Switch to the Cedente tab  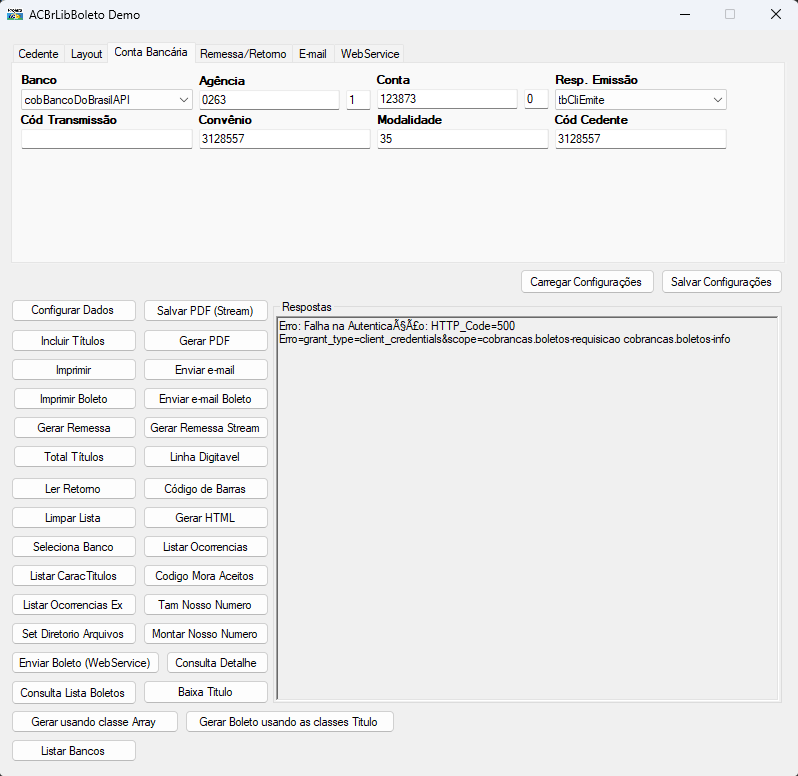click(38, 53)
